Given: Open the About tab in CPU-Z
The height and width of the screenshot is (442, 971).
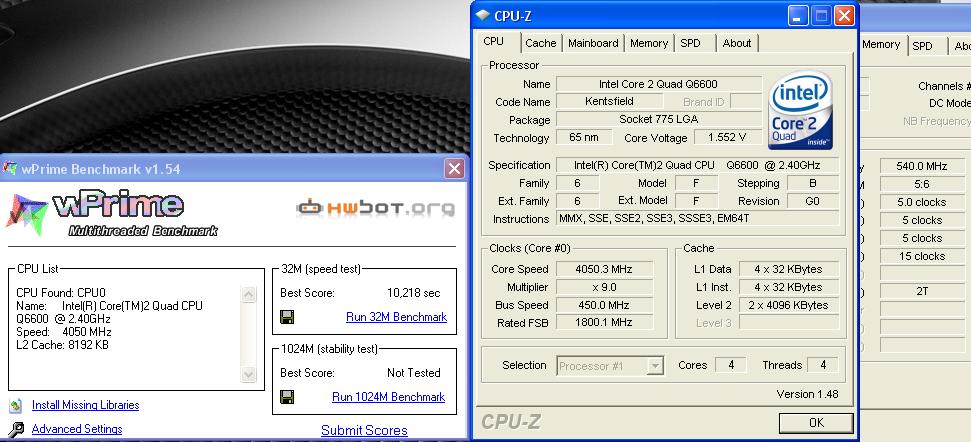Looking at the screenshot, I should [737, 43].
